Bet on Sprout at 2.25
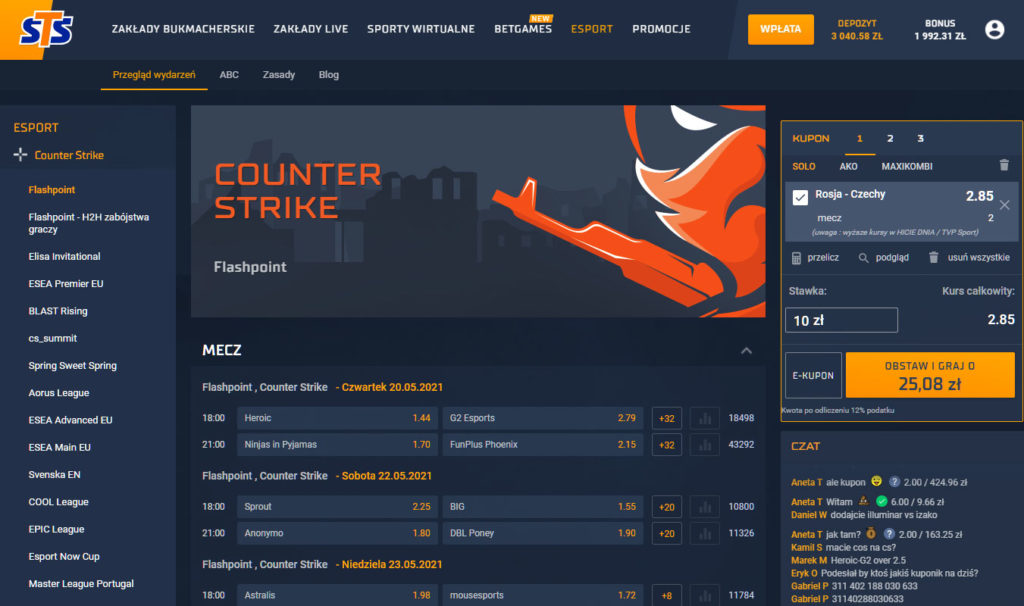 tap(337, 507)
